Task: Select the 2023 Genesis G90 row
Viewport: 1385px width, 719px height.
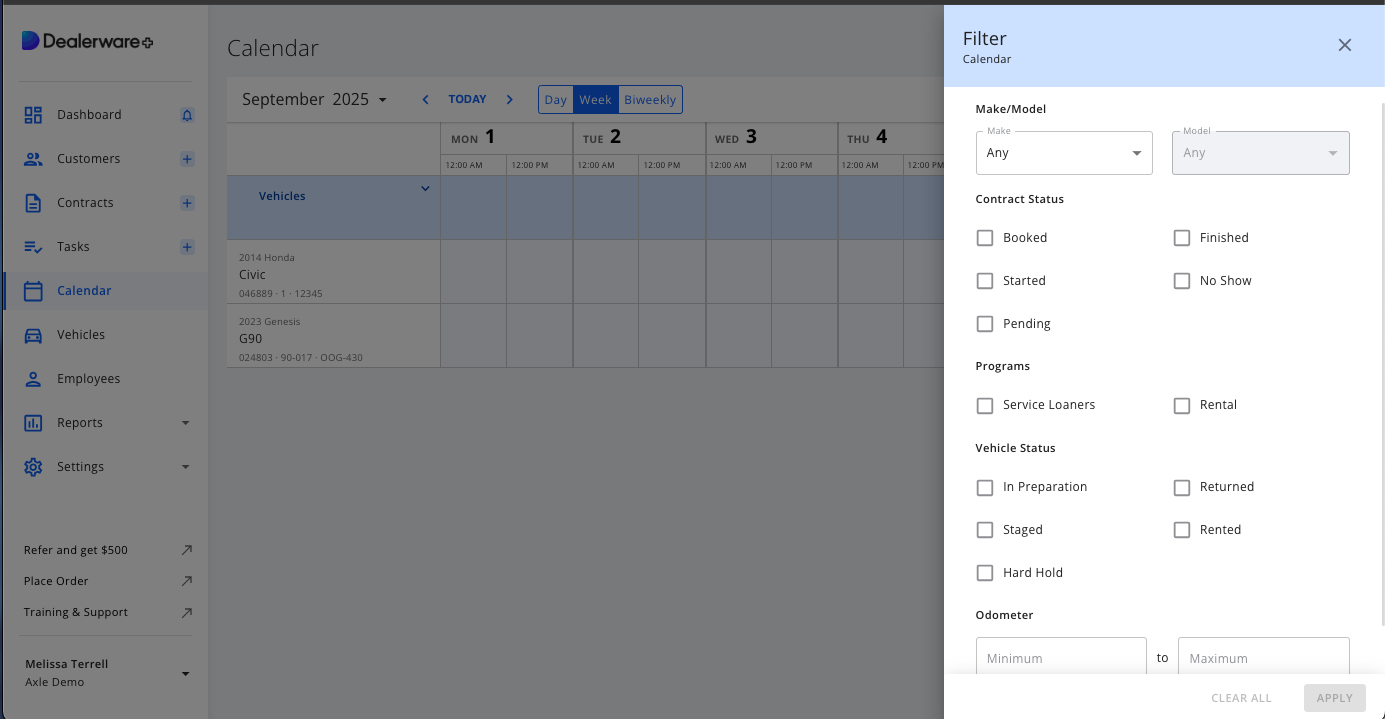Action: click(x=334, y=336)
